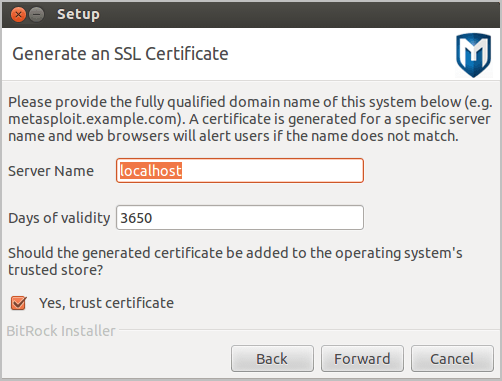
Task: Click the 'Days of validity' label
Action: point(59,218)
